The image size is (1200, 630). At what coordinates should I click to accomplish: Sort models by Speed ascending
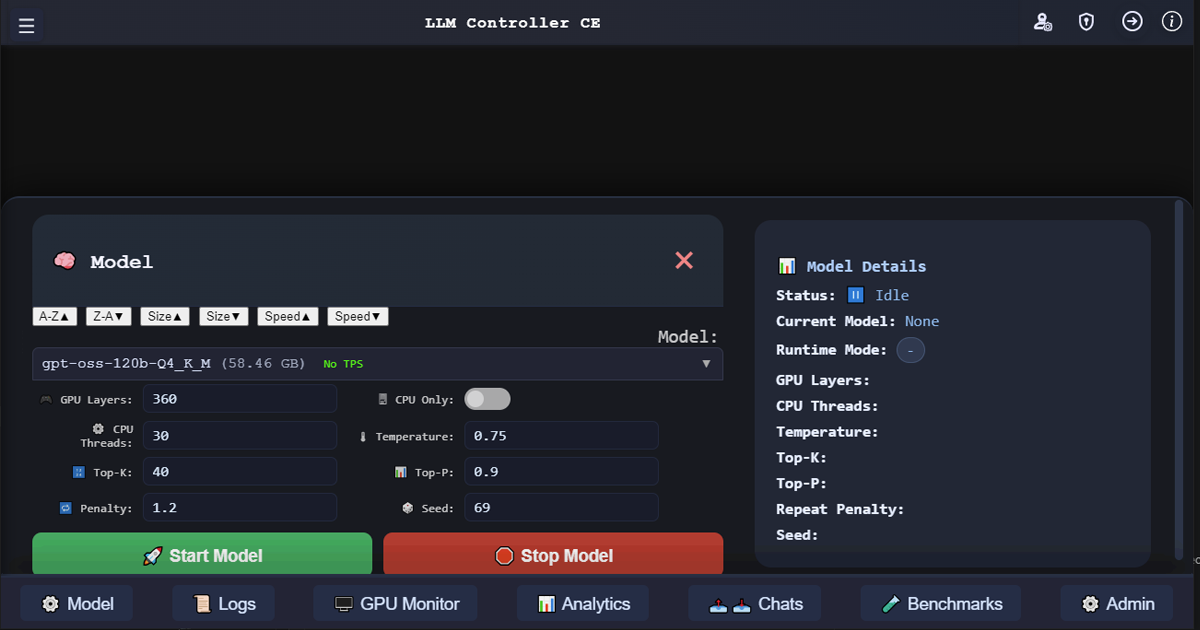coord(288,316)
